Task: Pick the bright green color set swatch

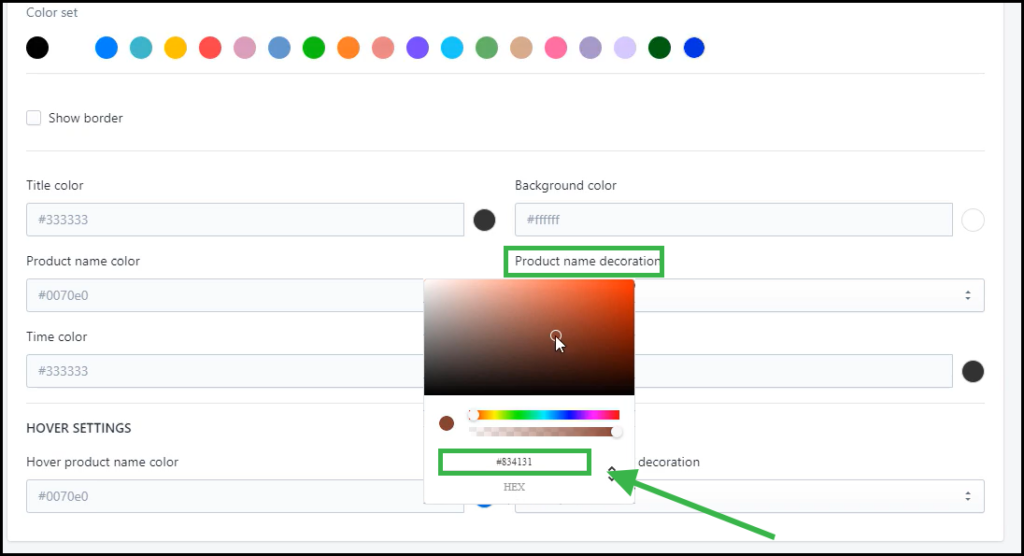Action: pyautogui.click(x=314, y=48)
